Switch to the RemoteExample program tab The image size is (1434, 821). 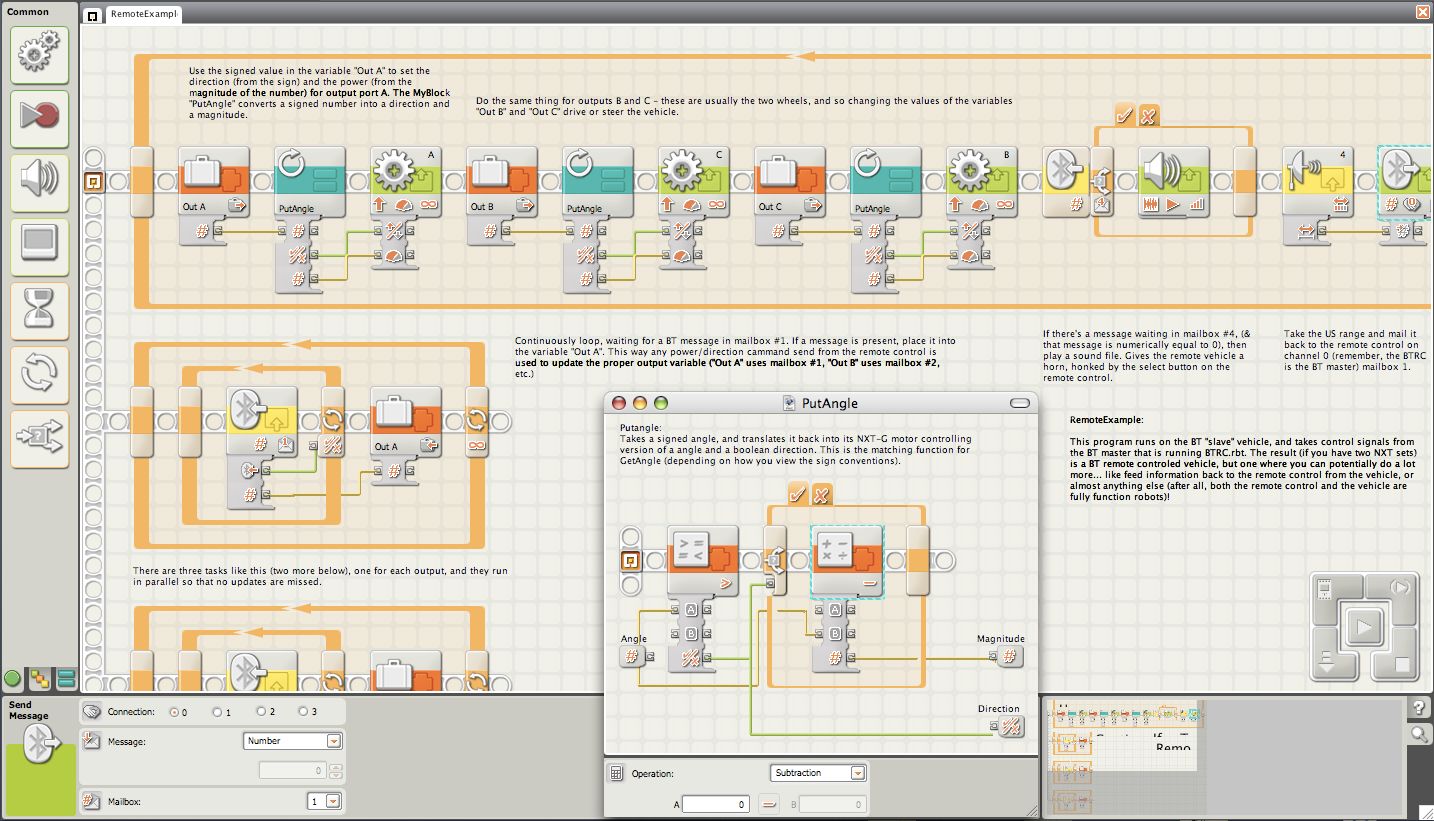coord(143,15)
